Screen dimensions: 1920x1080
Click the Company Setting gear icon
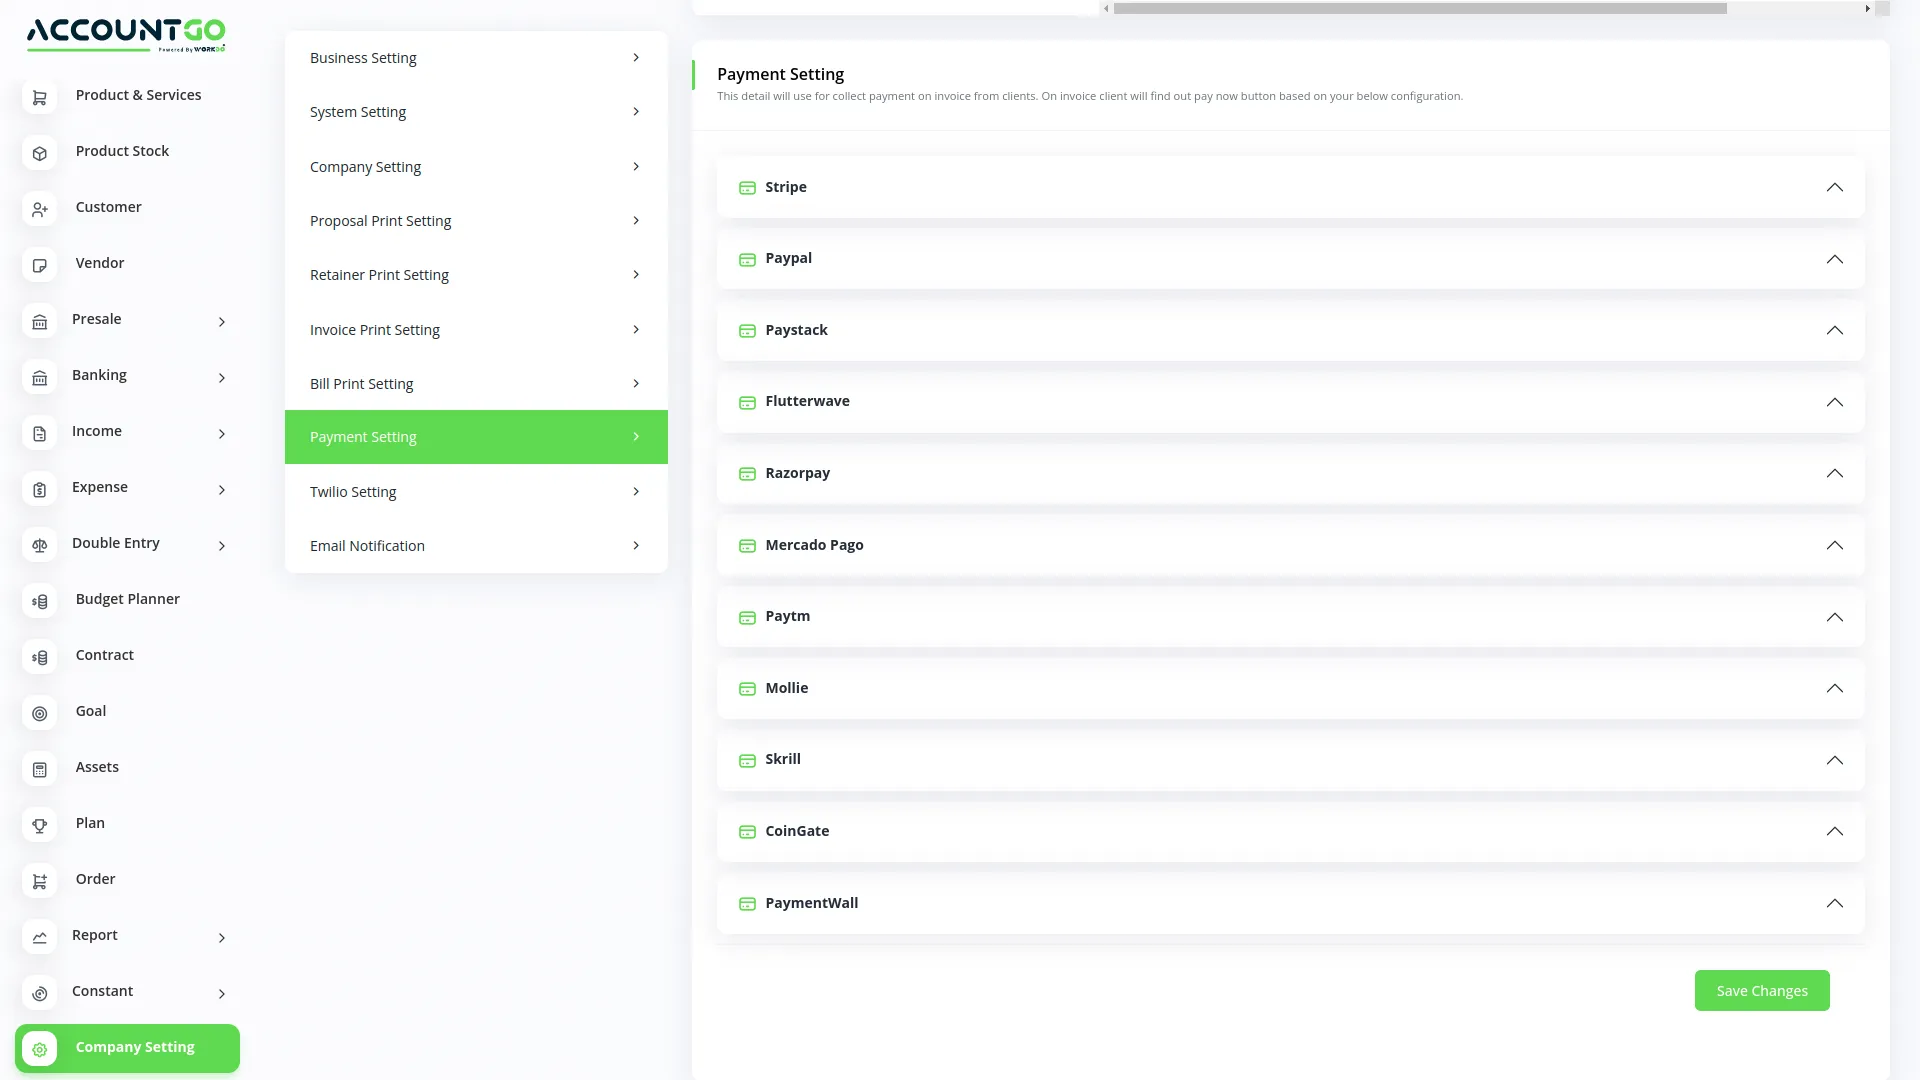(39, 1048)
